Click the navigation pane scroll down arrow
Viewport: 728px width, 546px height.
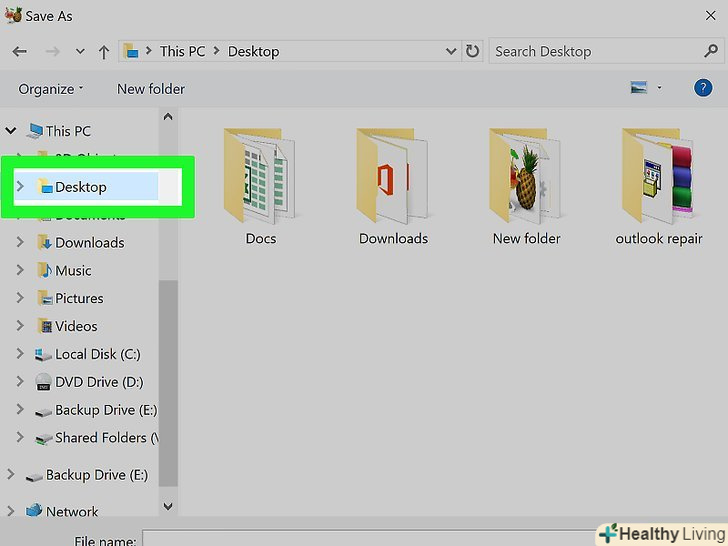(x=168, y=506)
